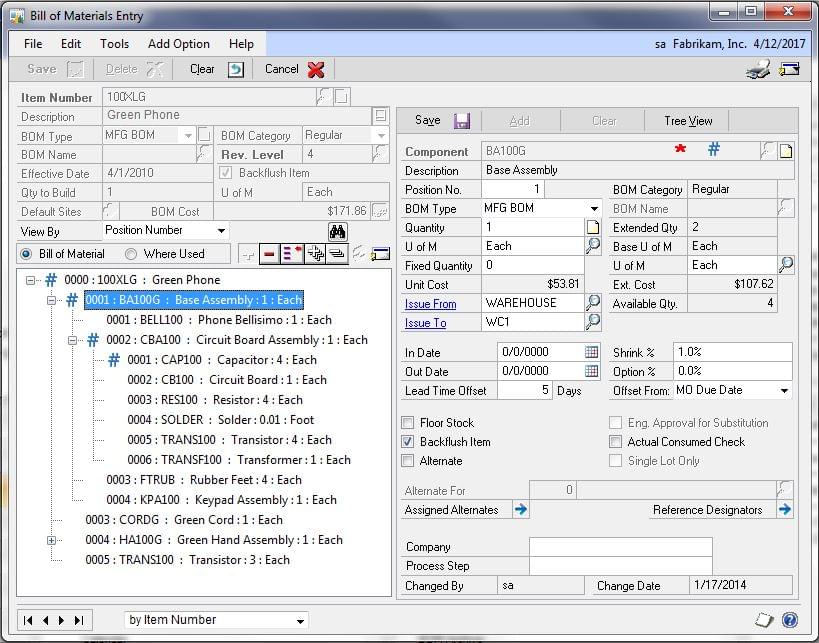Click the printer icon in the toolbar
819x643 pixels.
[757, 70]
